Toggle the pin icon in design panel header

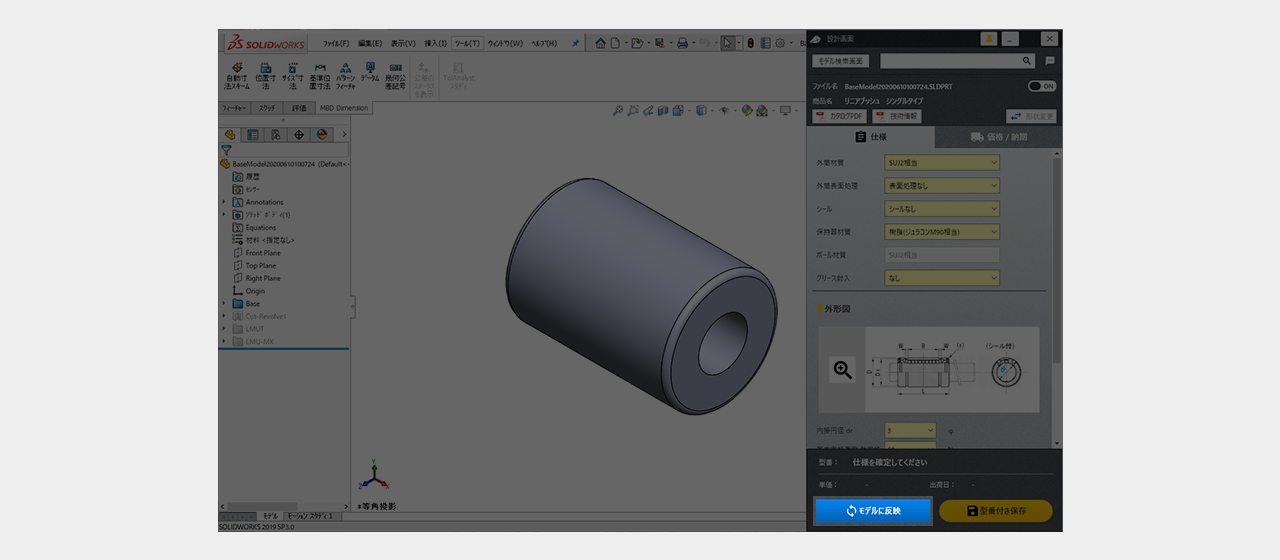coord(988,38)
